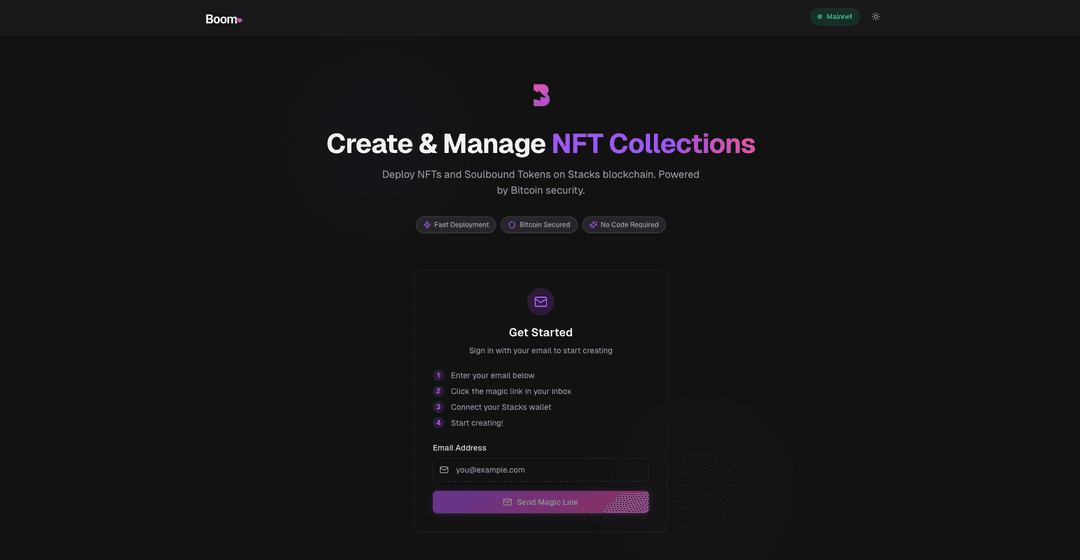Click 'NFT Collections' gradient heading text
The width and height of the screenshot is (1080, 560).
pyautogui.click(x=653, y=144)
